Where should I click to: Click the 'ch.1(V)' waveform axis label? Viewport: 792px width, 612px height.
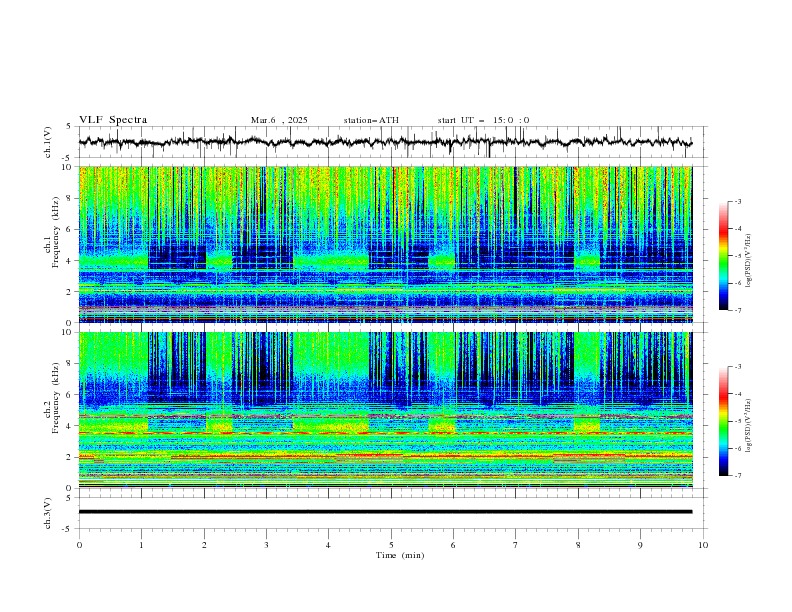point(48,142)
